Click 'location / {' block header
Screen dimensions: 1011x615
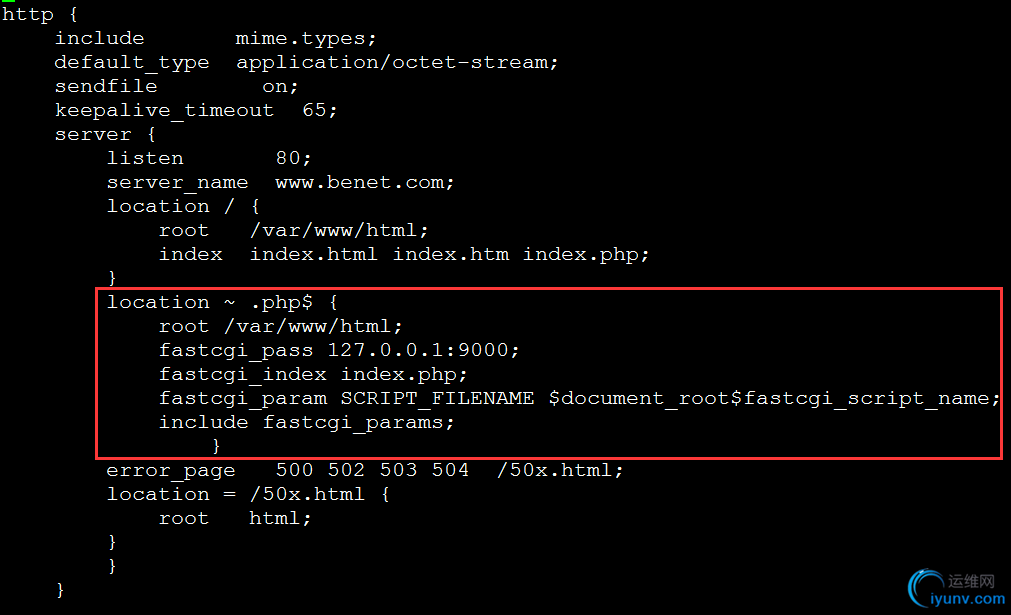pyautogui.click(x=183, y=206)
